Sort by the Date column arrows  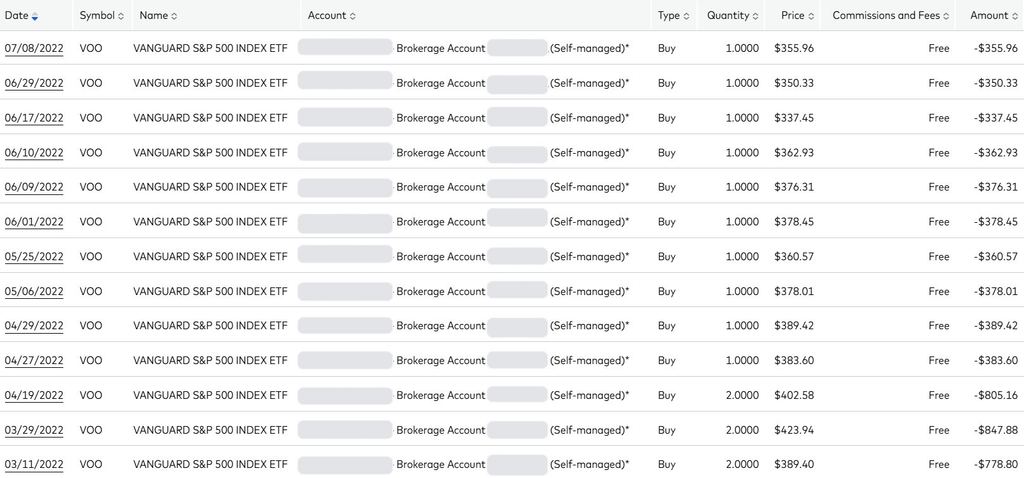coord(35,16)
